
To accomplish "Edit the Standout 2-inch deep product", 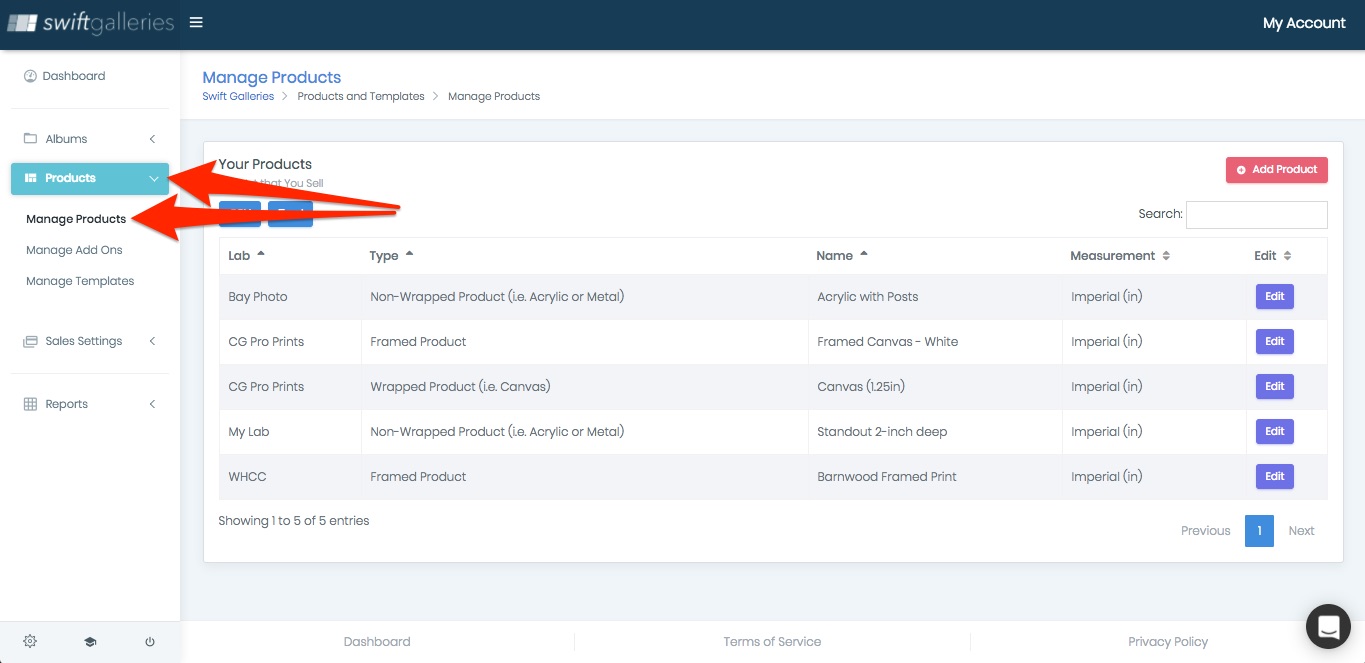I will click(x=1275, y=431).
